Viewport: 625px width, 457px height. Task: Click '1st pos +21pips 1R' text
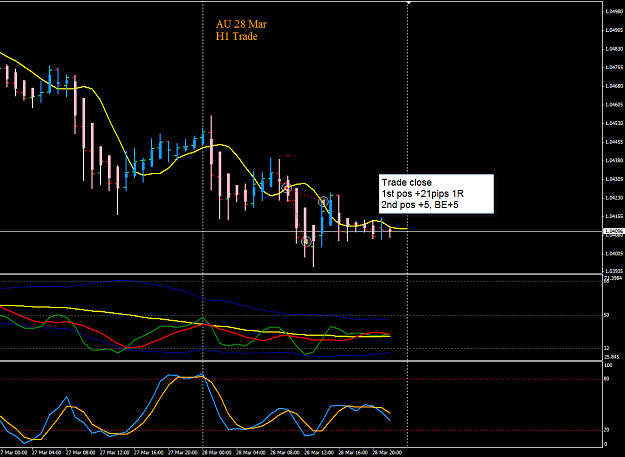[423, 194]
